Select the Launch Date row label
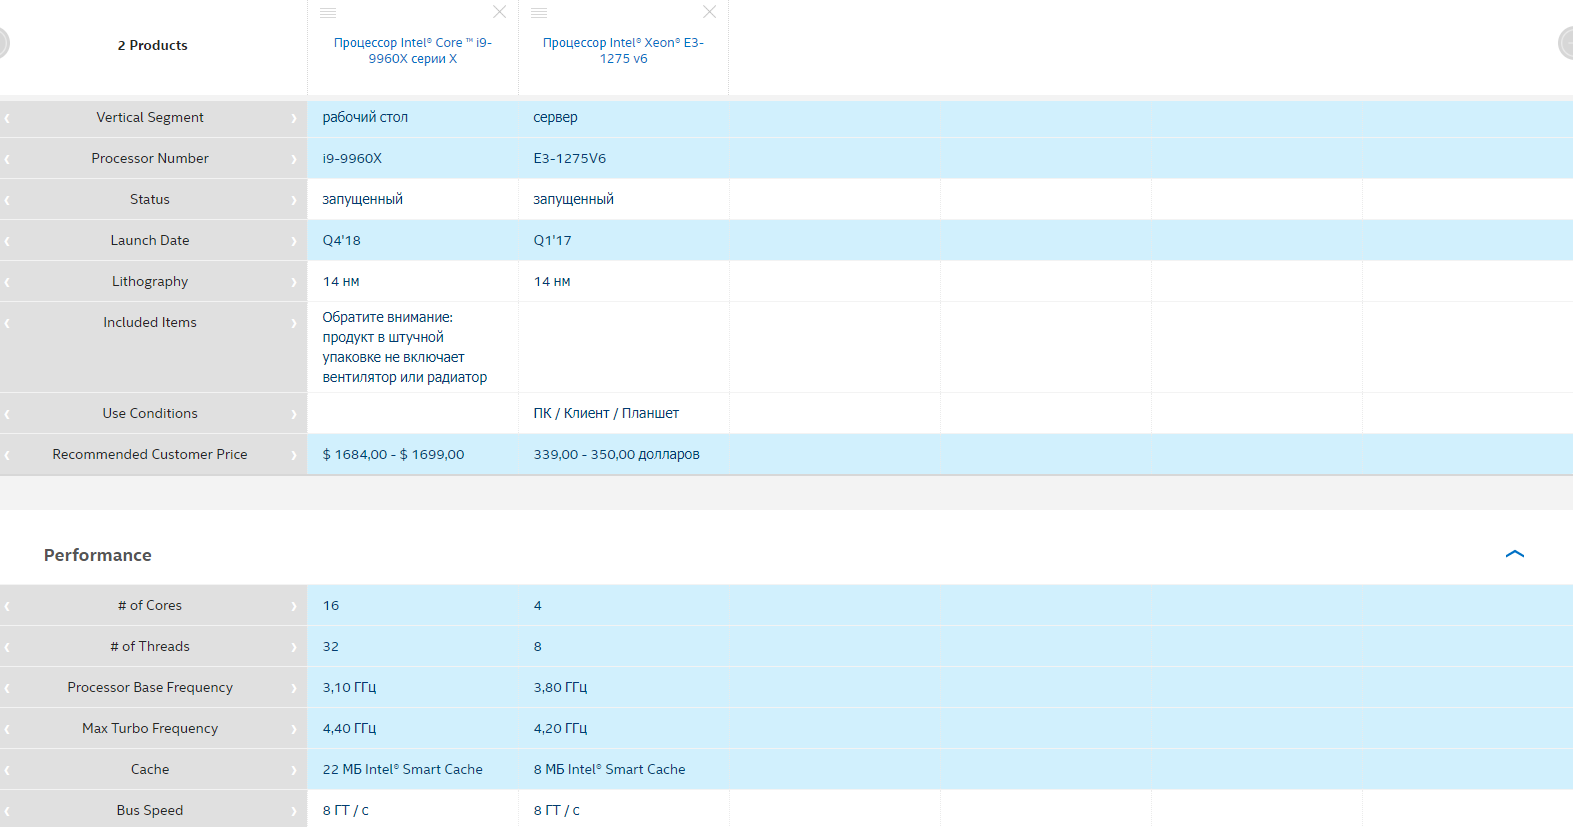Viewport: 1573px width, 827px height. (x=150, y=240)
